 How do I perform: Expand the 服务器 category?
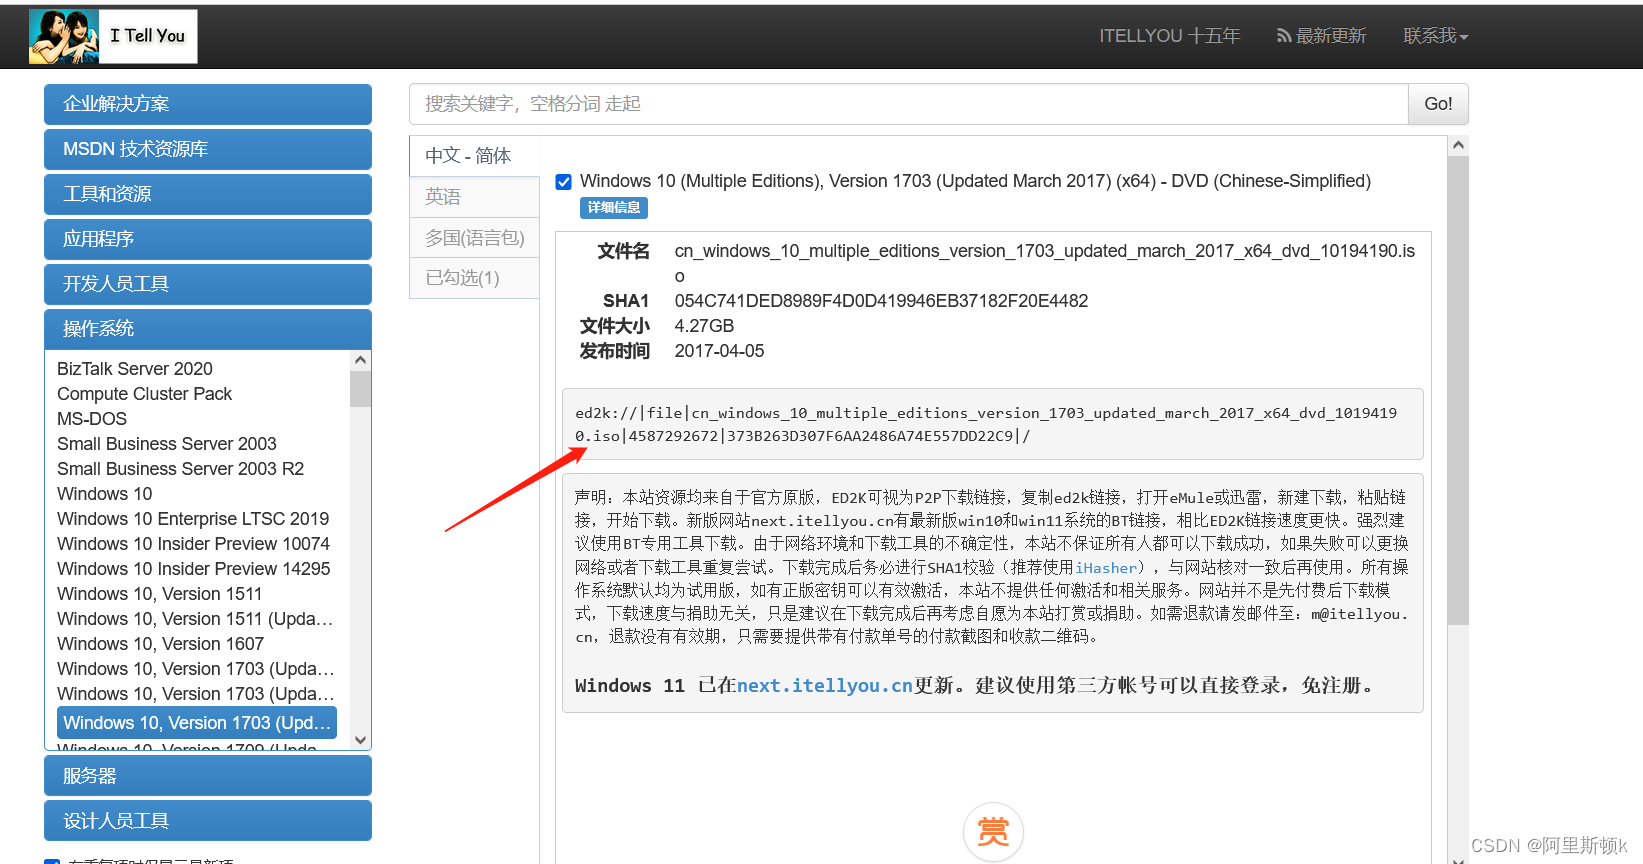pyautogui.click(x=208, y=776)
